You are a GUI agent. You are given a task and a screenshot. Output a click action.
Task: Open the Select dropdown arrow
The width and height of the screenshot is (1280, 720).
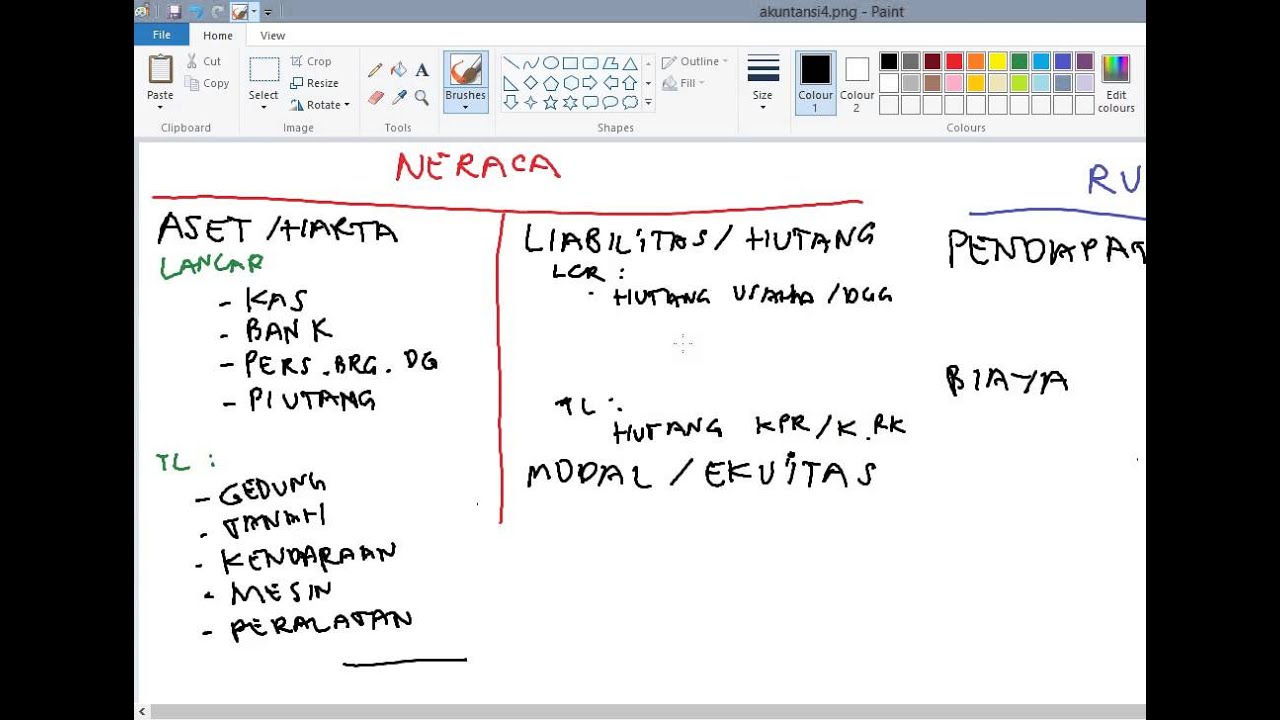[x=264, y=107]
